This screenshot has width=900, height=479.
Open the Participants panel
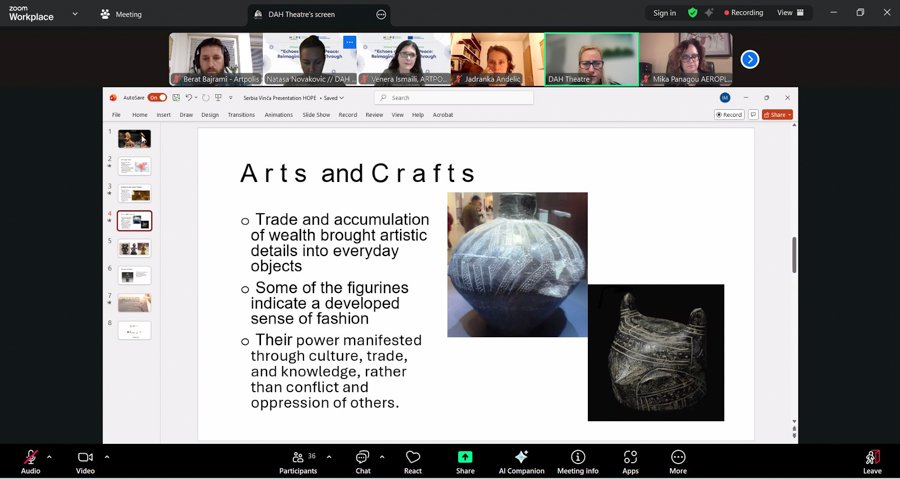point(298,459)
